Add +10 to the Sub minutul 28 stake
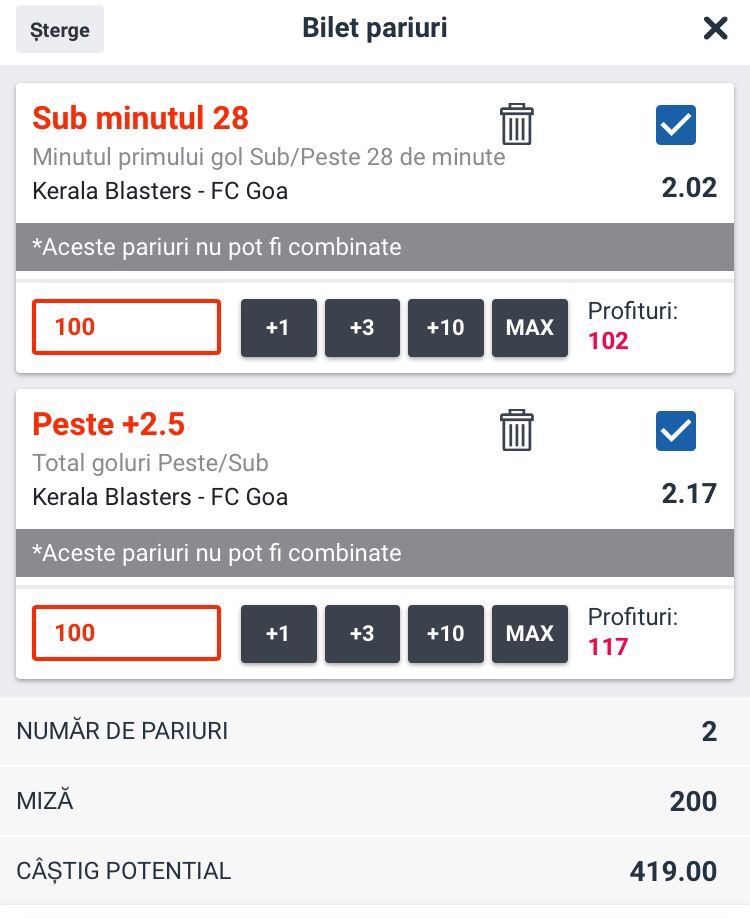750x919 pixels. click(x=445, y=328)
